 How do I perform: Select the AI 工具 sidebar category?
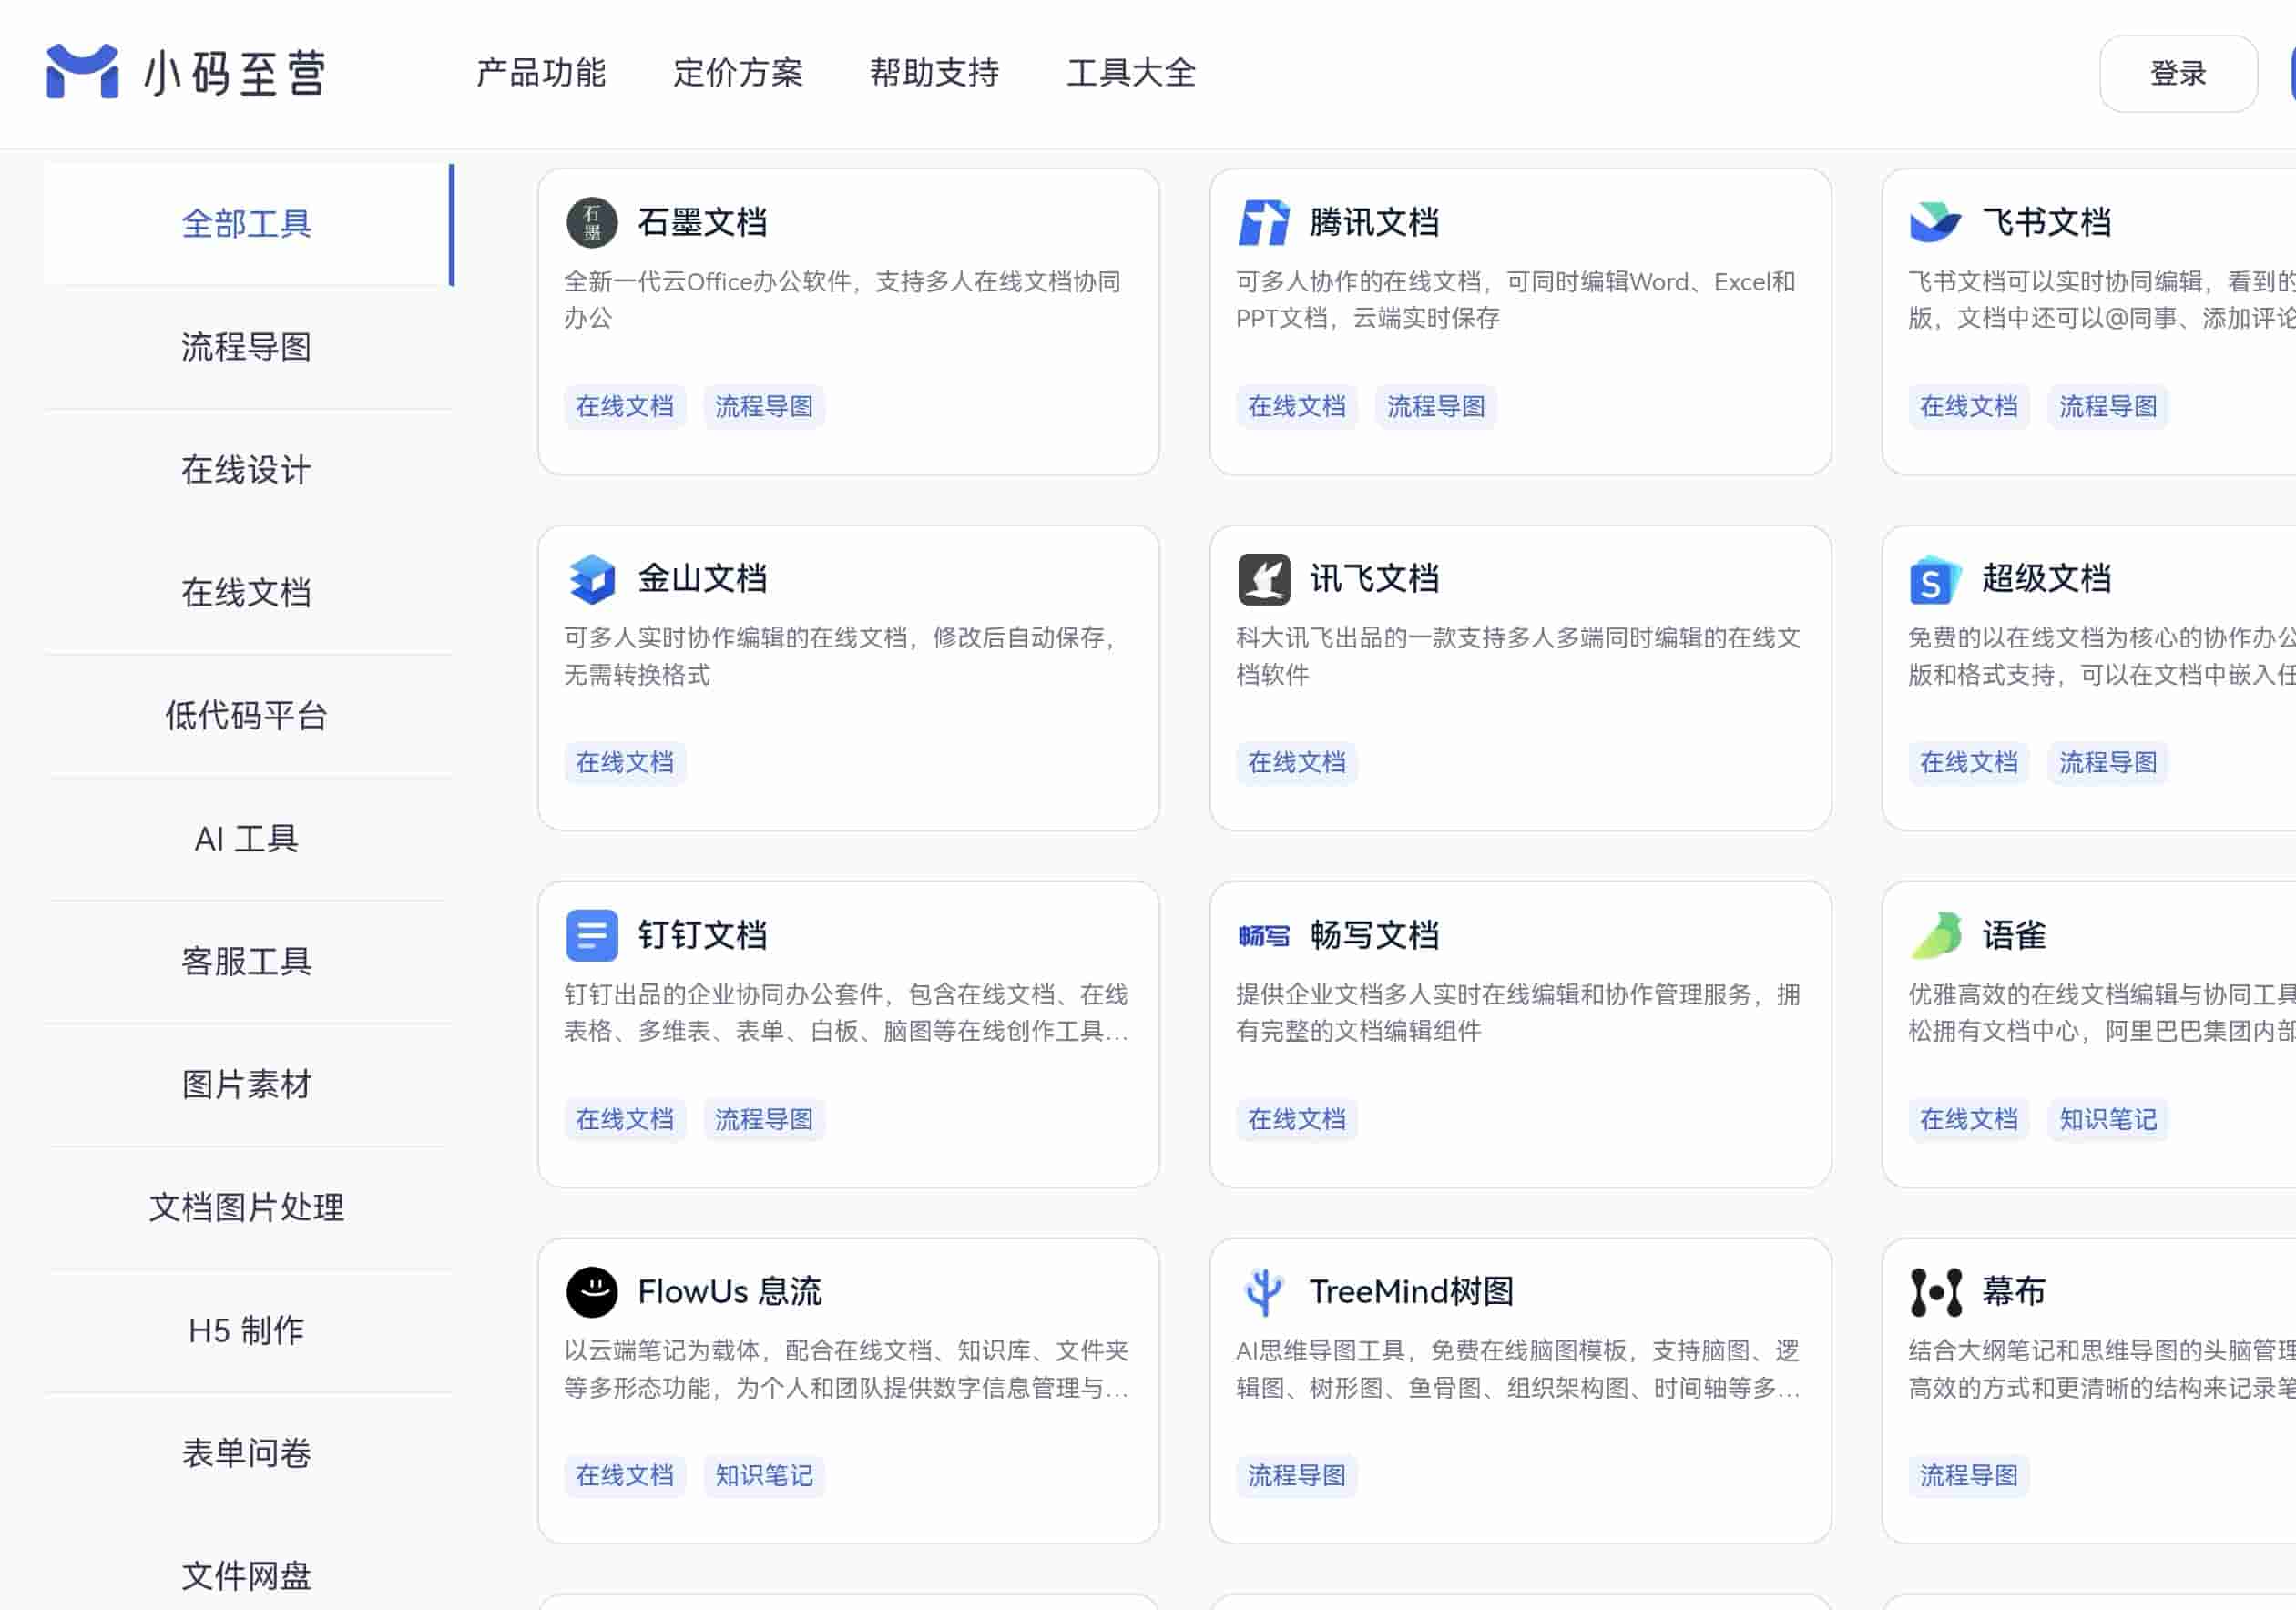[248, 839]
